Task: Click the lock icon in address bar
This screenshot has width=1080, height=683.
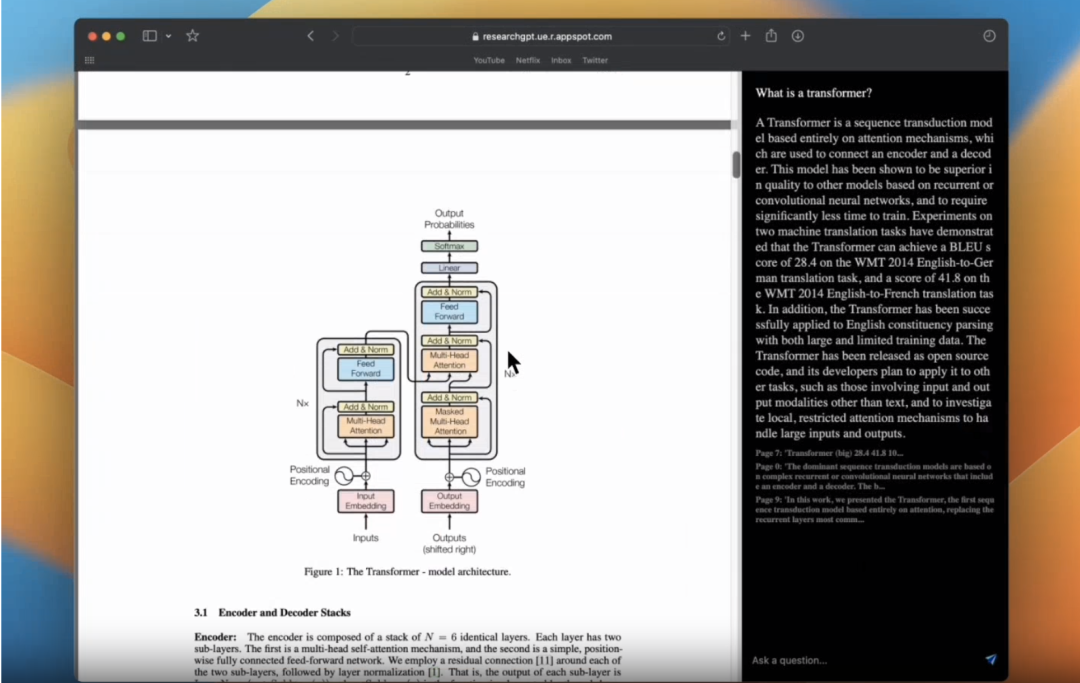Action: [475, 36]
